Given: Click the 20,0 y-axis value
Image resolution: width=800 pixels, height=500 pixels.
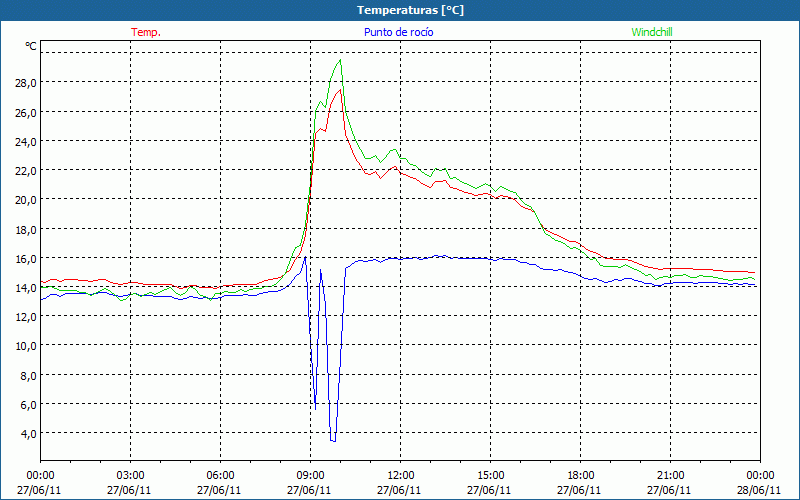Looking at the screenshot, I should (x=26, y=200).
